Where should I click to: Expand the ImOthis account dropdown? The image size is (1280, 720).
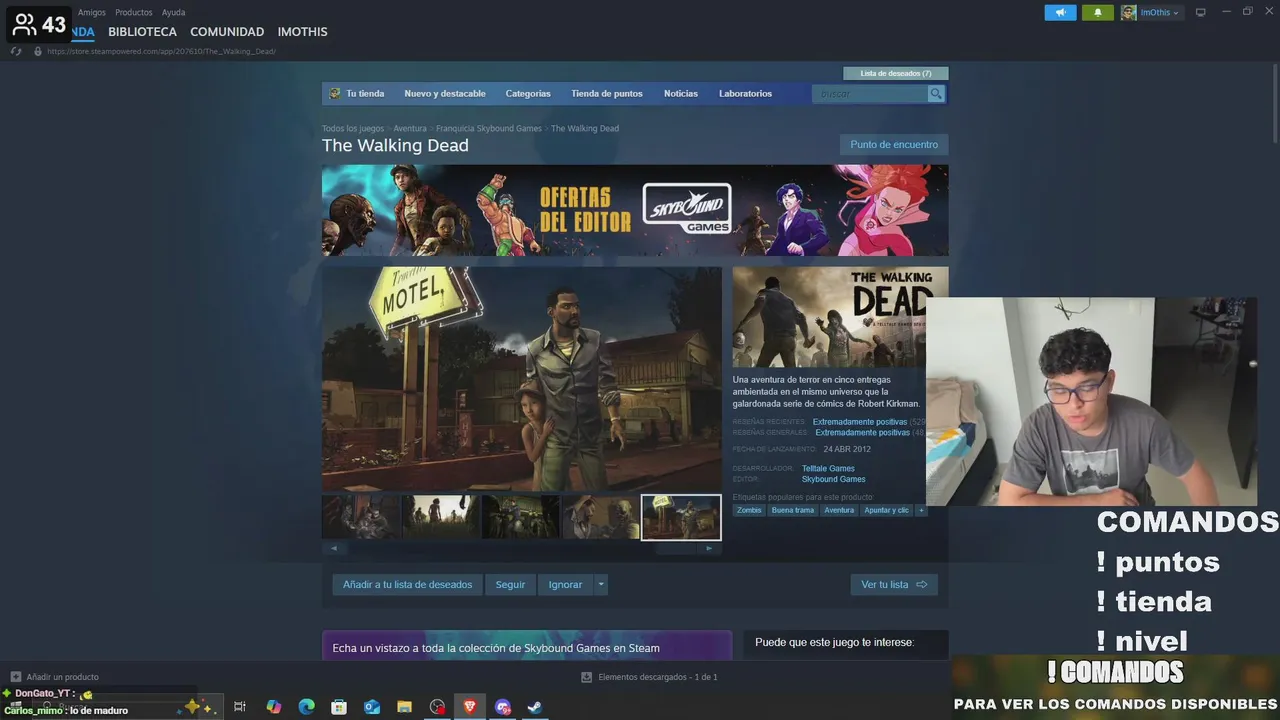(1176, 13)
